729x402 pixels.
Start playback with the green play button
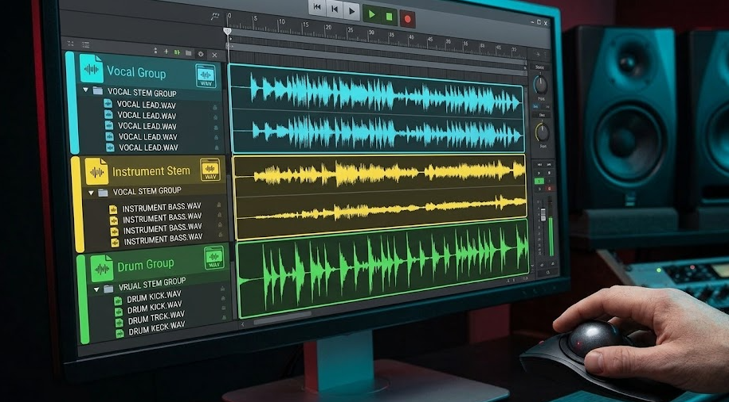point(371,14)
